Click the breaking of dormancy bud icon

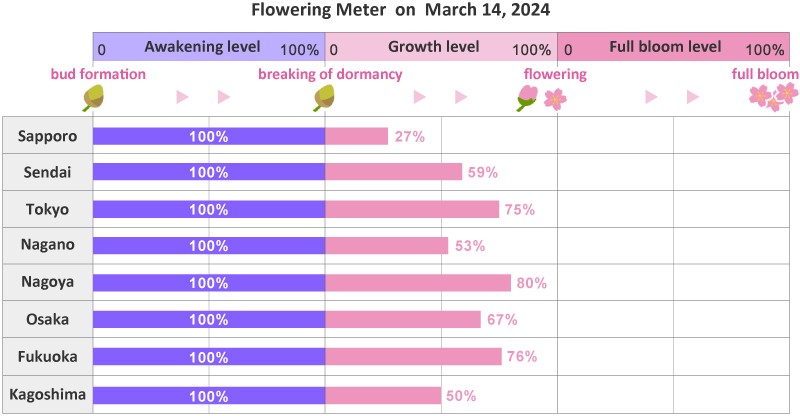click(323, 97)
